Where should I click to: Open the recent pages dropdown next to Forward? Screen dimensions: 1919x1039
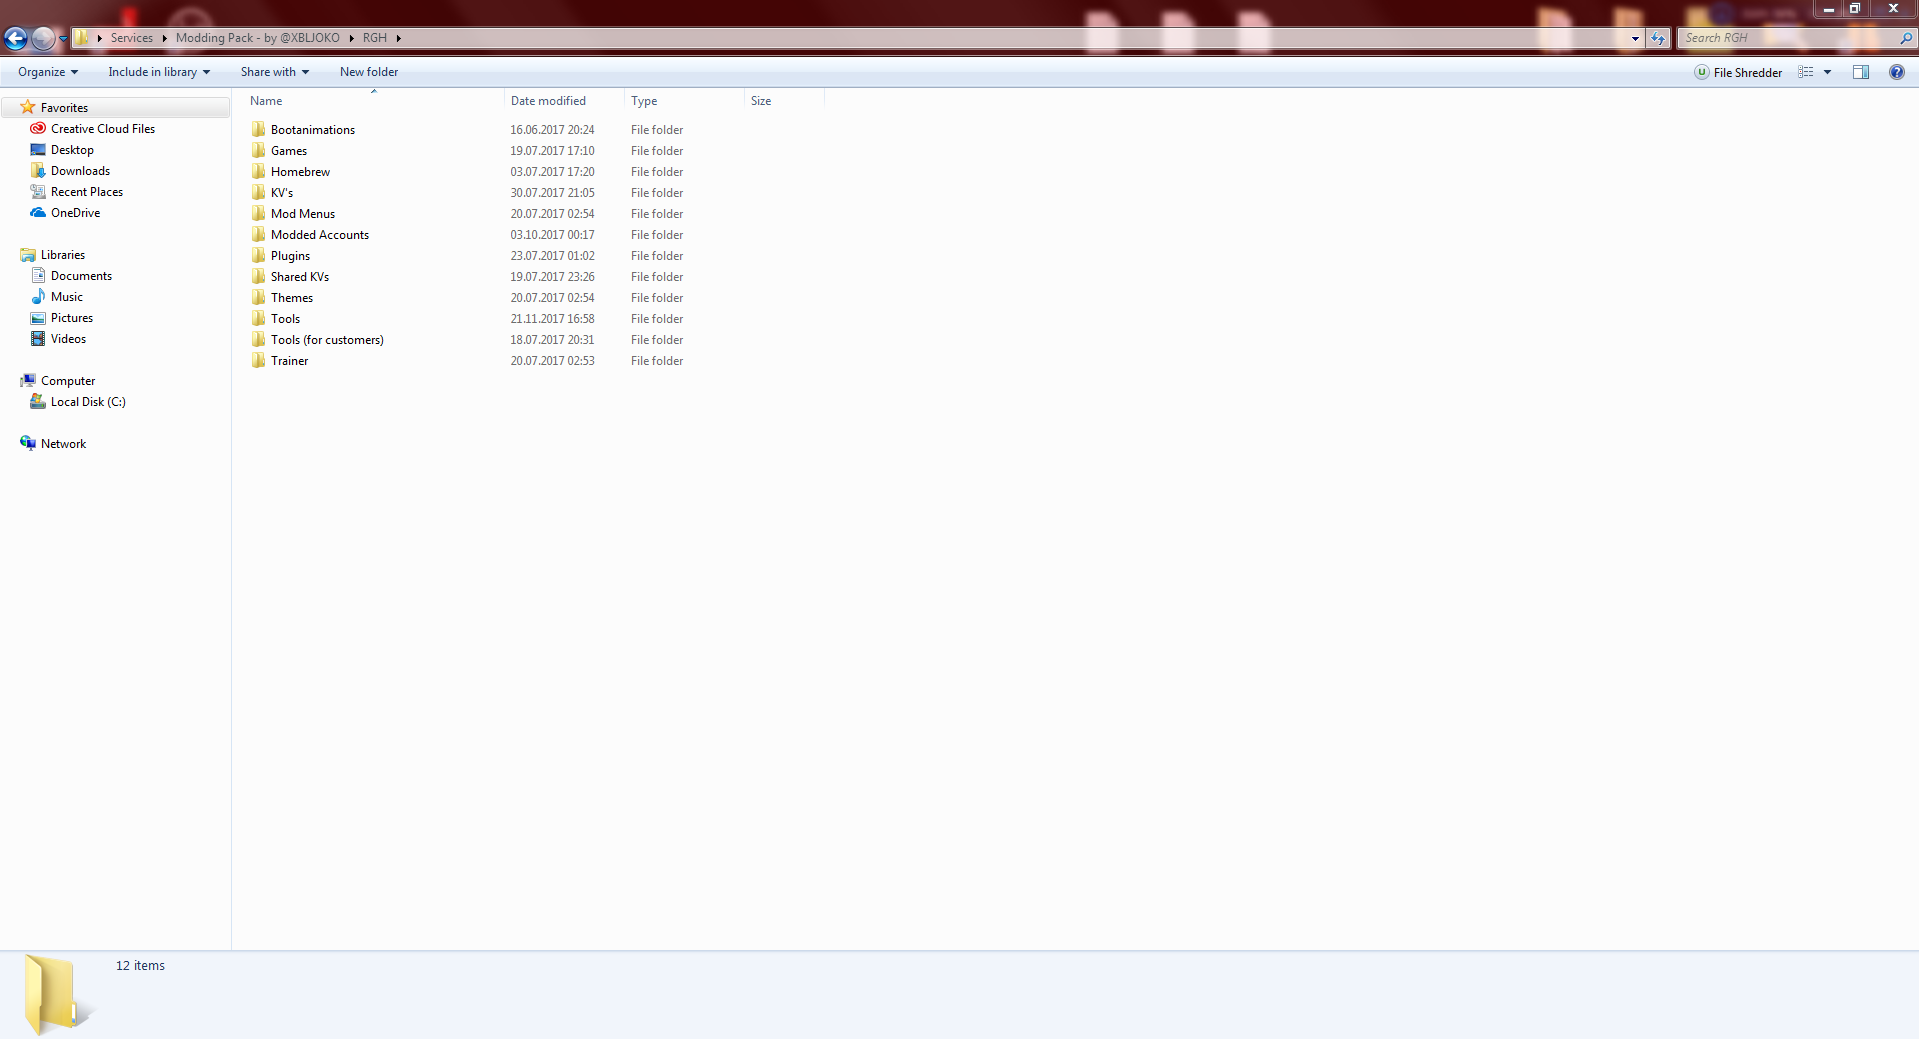coord(62,38)
